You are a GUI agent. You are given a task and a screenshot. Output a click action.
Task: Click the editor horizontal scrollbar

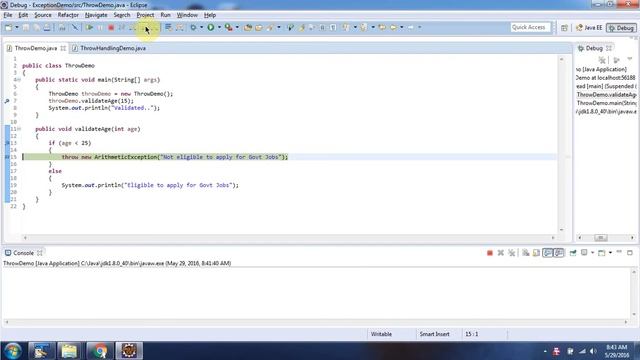[x=289, y=238]
